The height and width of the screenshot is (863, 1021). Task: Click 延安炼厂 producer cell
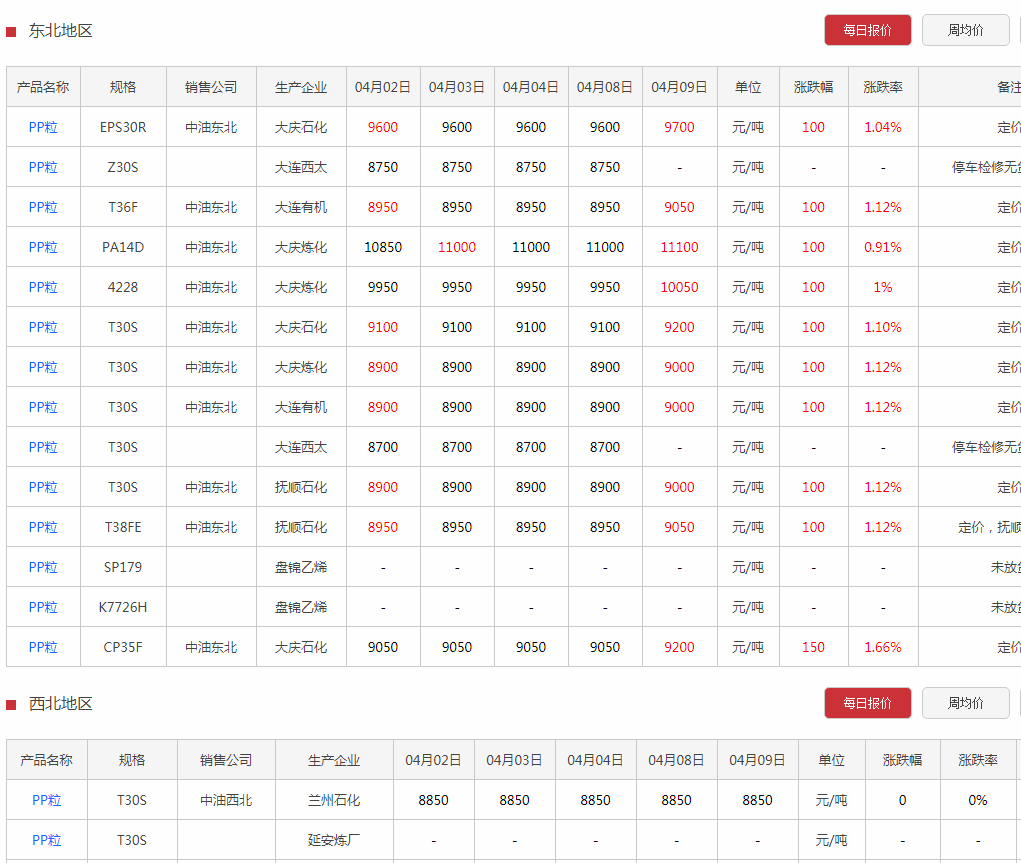[334, 840]
